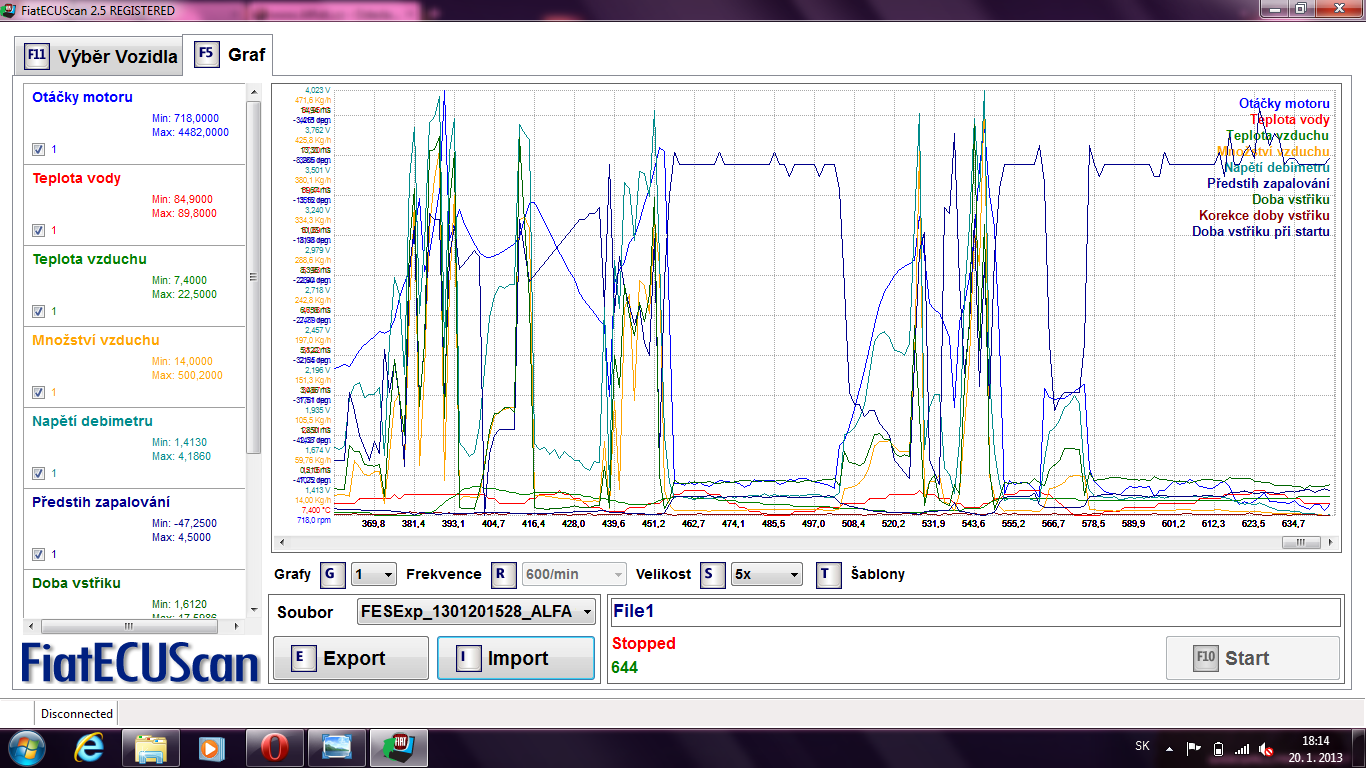The height and width of the screenshot is (768, 1366).
Task: Switch to the Výběr Vozidla tab
Action: [x=98, y=56]
